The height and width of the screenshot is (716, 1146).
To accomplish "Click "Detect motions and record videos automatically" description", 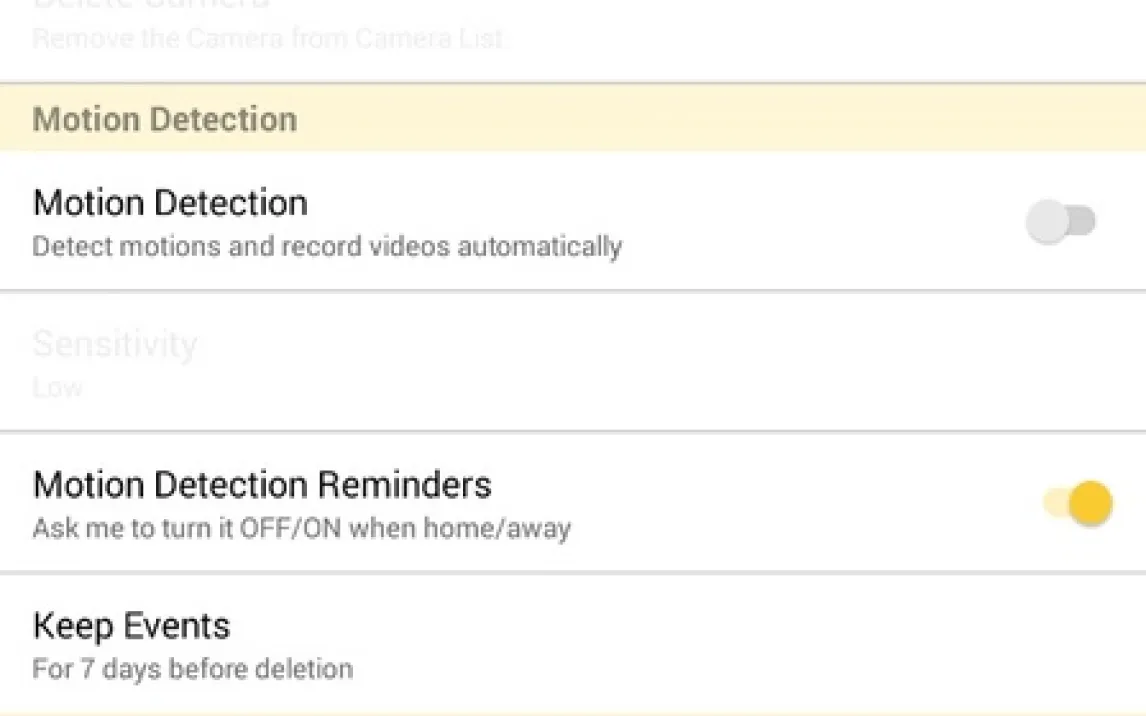I will pyautogui.click(x=327, y=246).
